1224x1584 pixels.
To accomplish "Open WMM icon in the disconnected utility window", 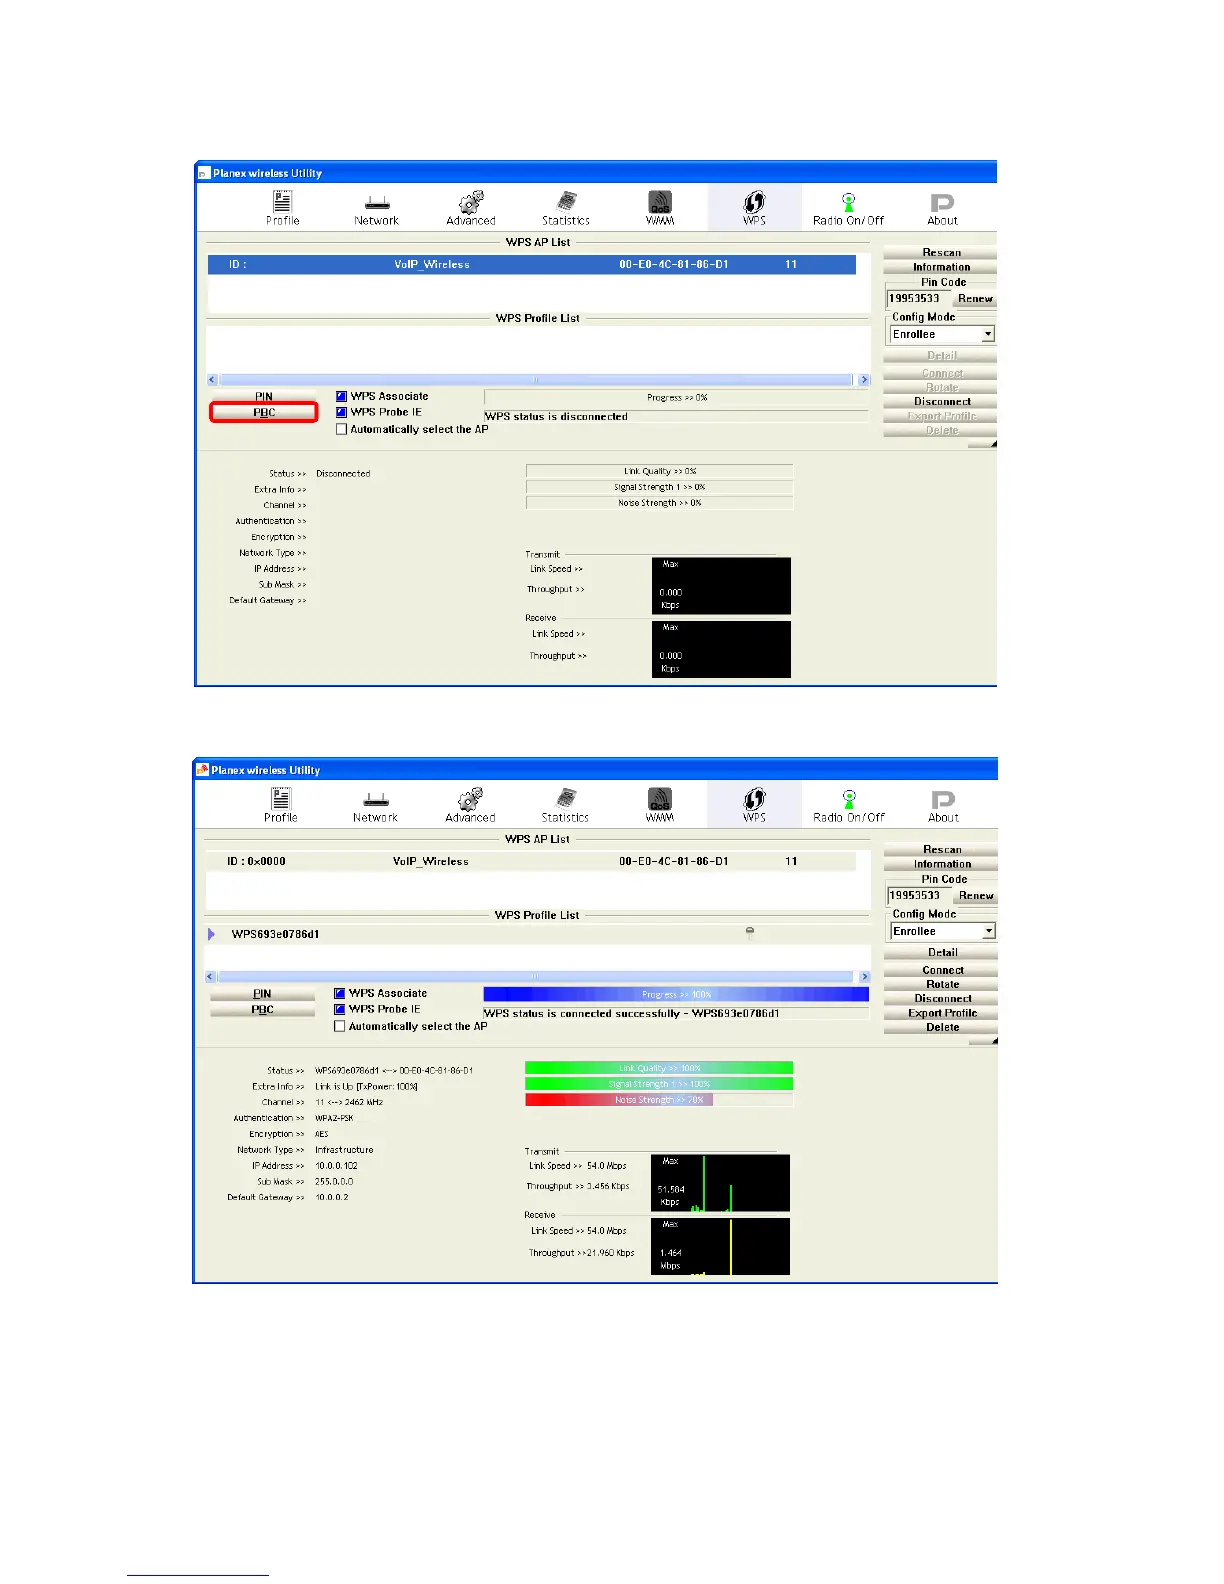I will tap(660, 208).
